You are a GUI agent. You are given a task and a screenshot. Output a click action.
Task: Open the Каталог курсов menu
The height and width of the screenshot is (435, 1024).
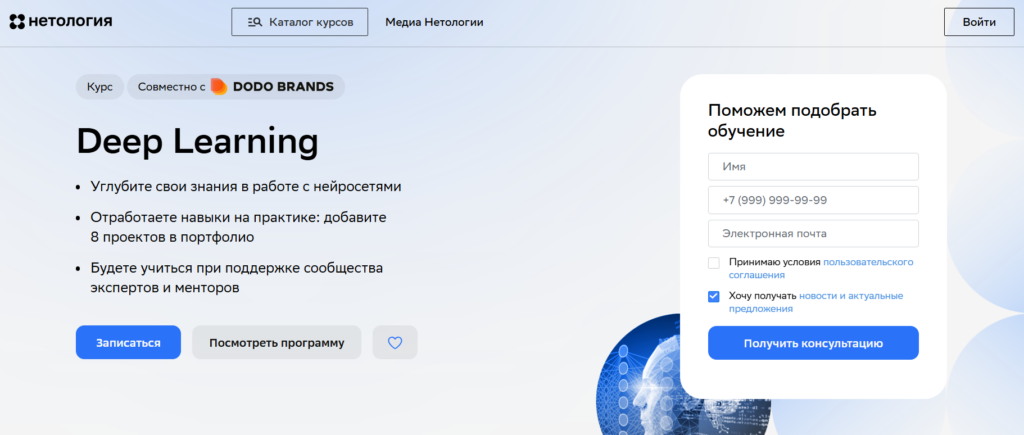click(x=300, y=22)
